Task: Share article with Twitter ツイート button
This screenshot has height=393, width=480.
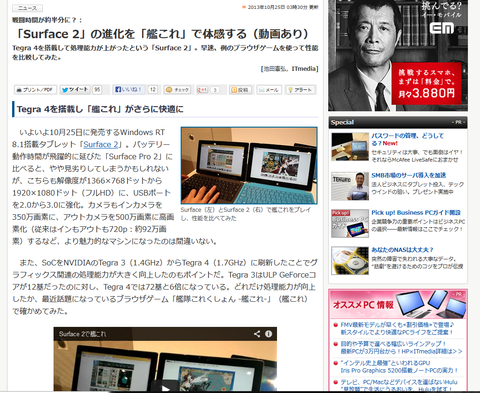Action: (x=75, y=90)
